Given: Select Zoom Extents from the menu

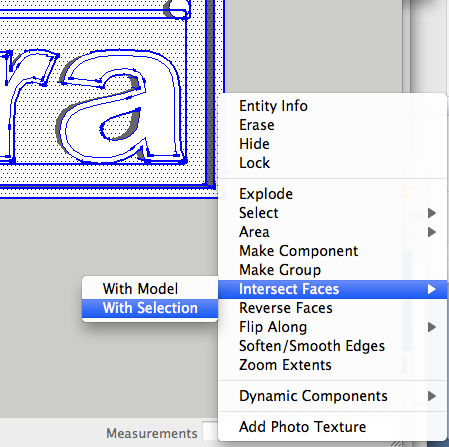Looking at the screenshot, I should click(332, 365).
